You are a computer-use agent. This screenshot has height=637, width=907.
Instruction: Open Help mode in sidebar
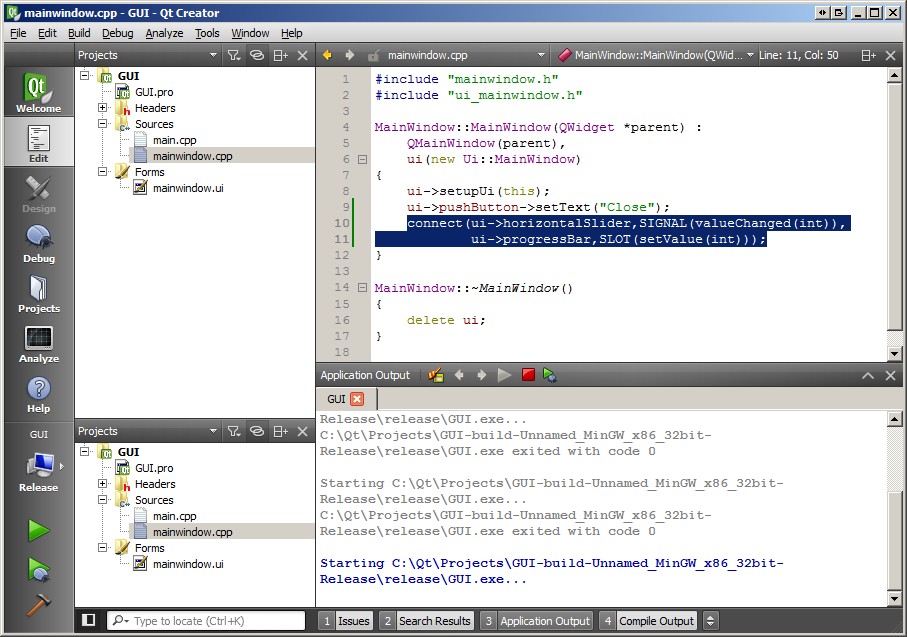coord(38,393)
